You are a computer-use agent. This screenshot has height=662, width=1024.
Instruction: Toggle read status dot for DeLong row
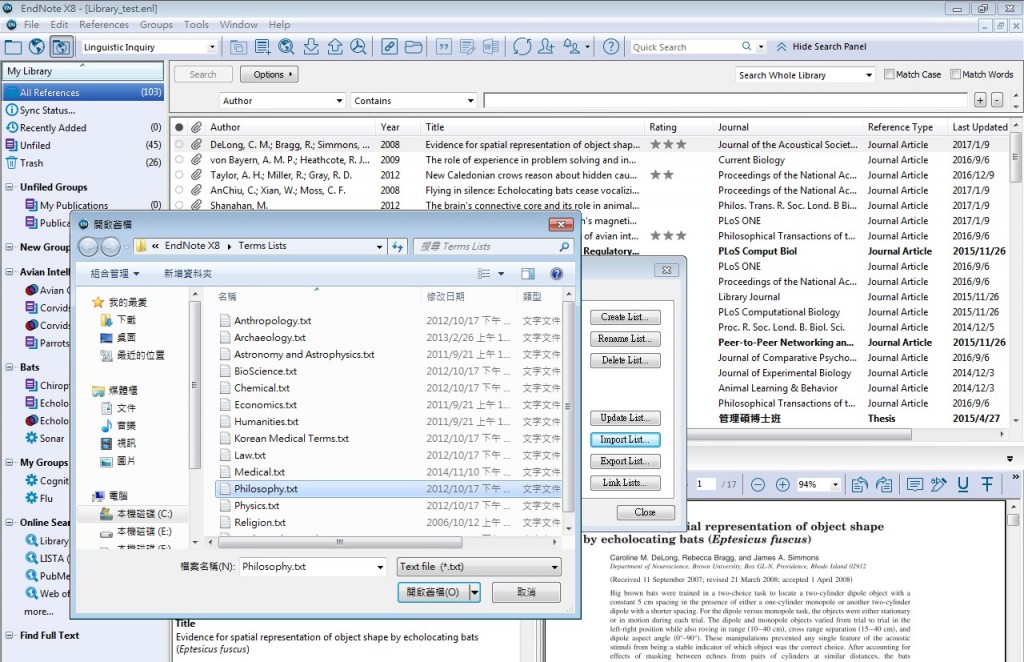179,145
